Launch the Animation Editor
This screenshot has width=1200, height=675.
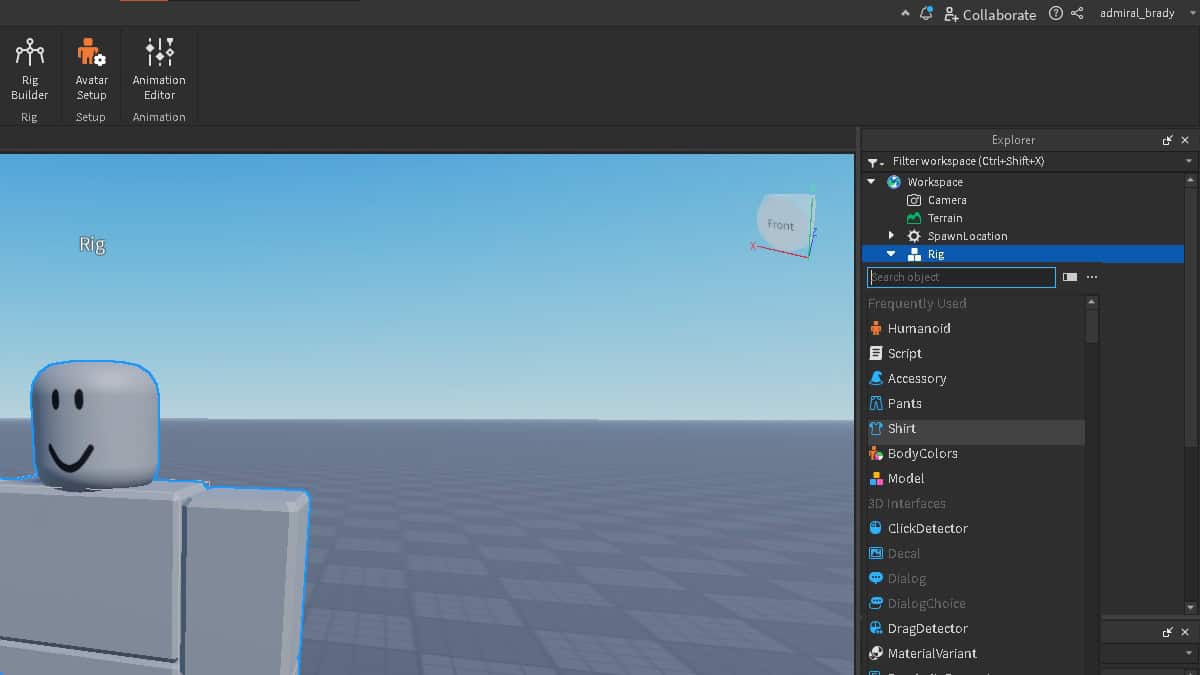click(159, 70)
